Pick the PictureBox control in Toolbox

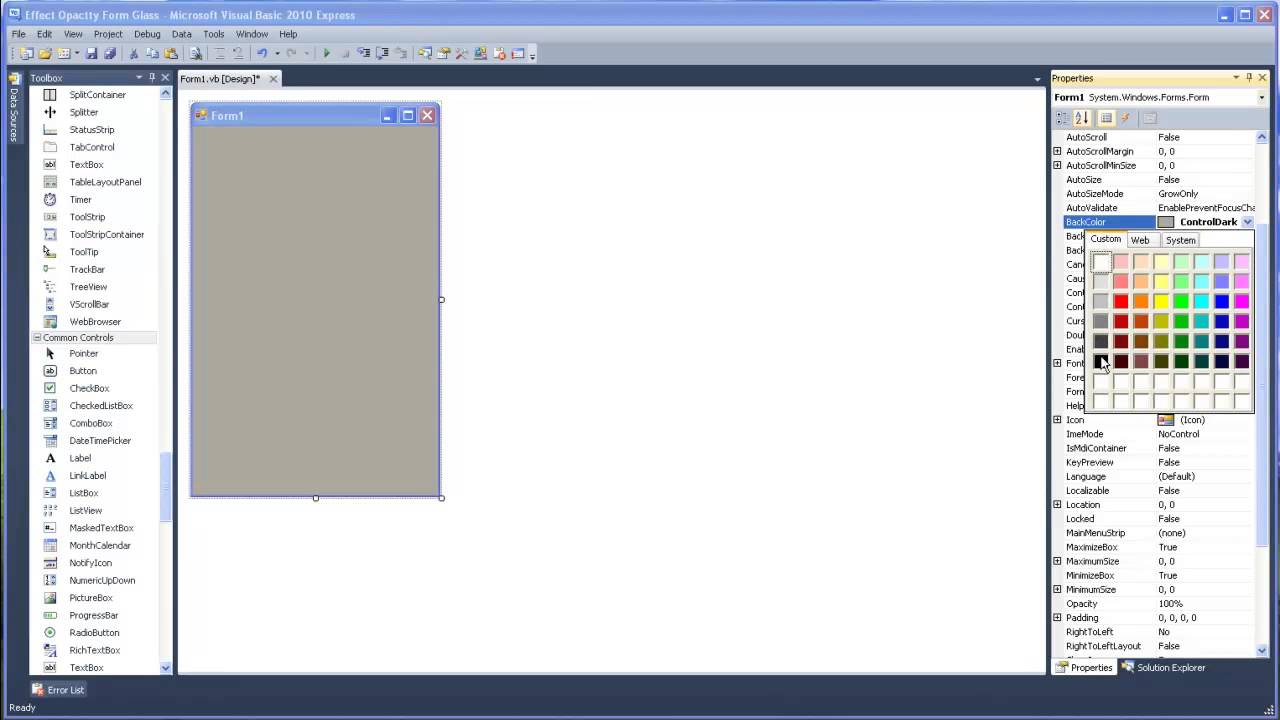(91, 598)
